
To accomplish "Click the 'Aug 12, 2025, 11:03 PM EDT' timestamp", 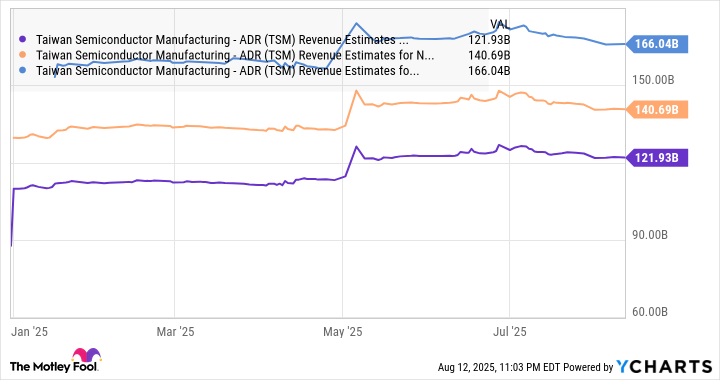I will pyautogui.click(x=499, y=367).
